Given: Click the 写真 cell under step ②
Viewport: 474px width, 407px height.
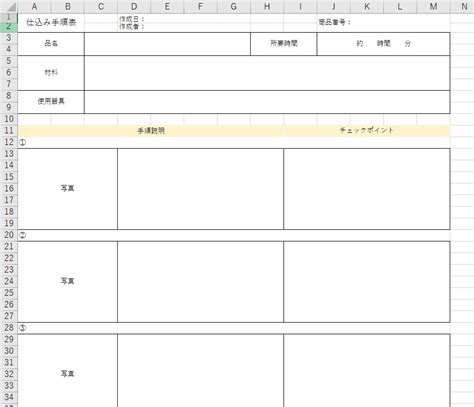Looking at the screenshot, I should pyautogui.click(x=68, y=281).
